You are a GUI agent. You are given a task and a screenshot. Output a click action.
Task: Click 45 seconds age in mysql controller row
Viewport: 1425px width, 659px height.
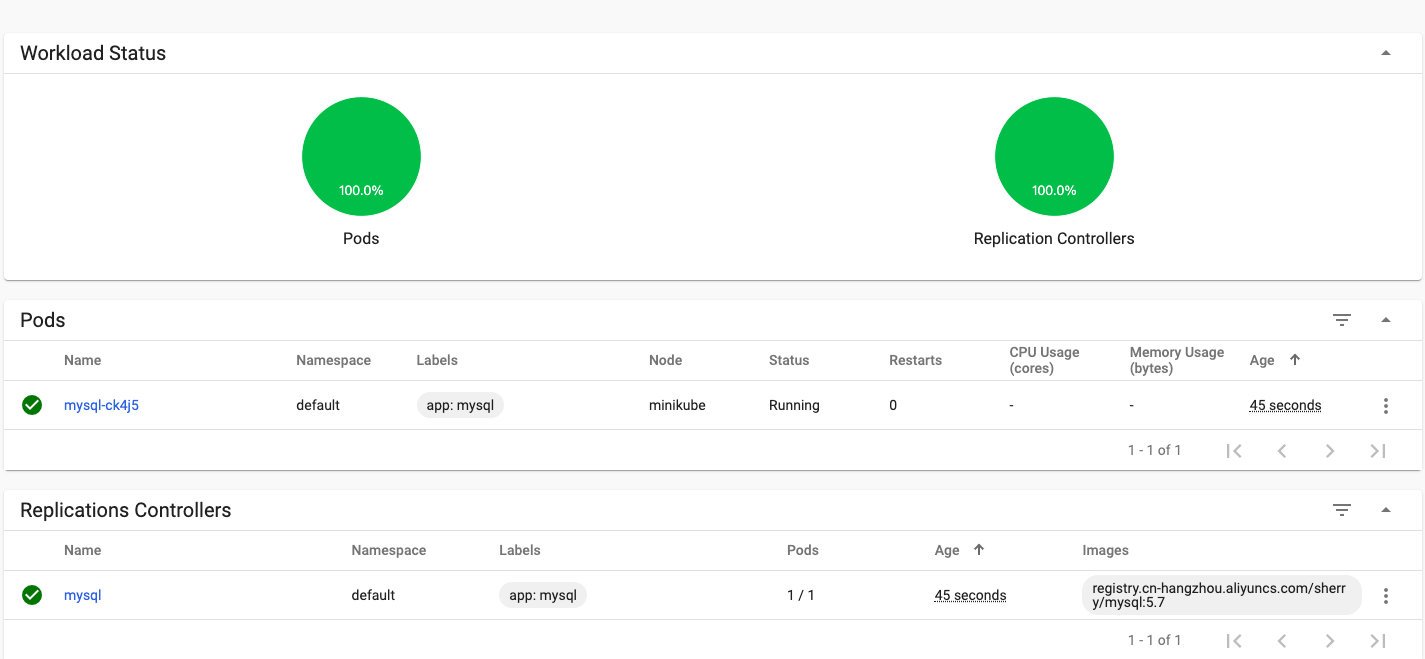coord(970,595)
